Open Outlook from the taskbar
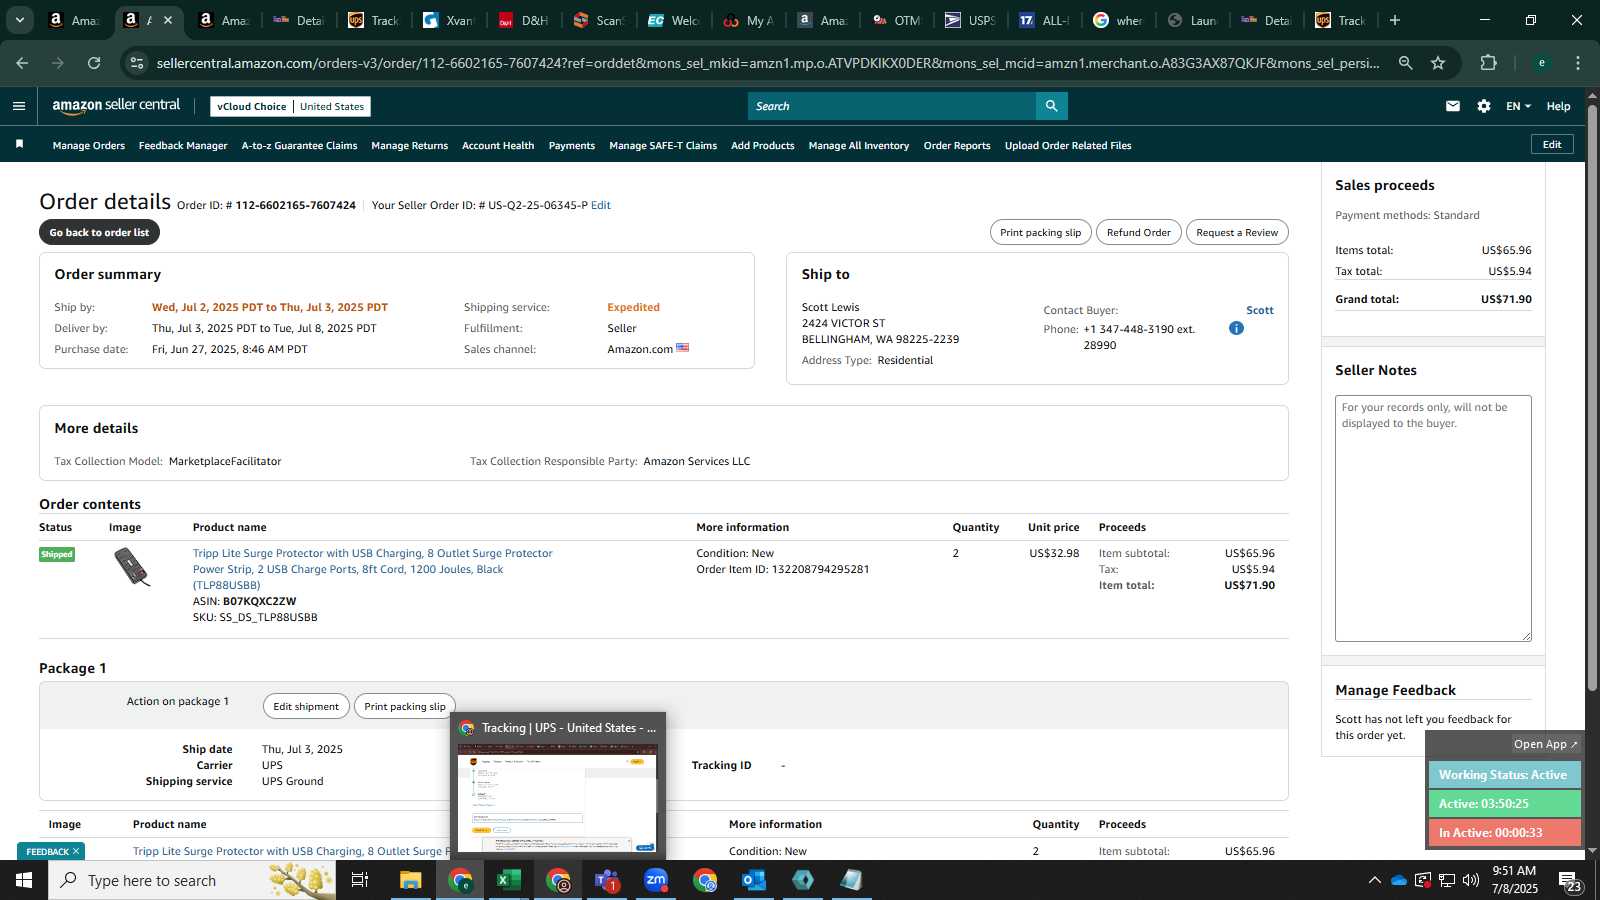The height and width of the screenshot is (900, 1600). tap(753, 880)
